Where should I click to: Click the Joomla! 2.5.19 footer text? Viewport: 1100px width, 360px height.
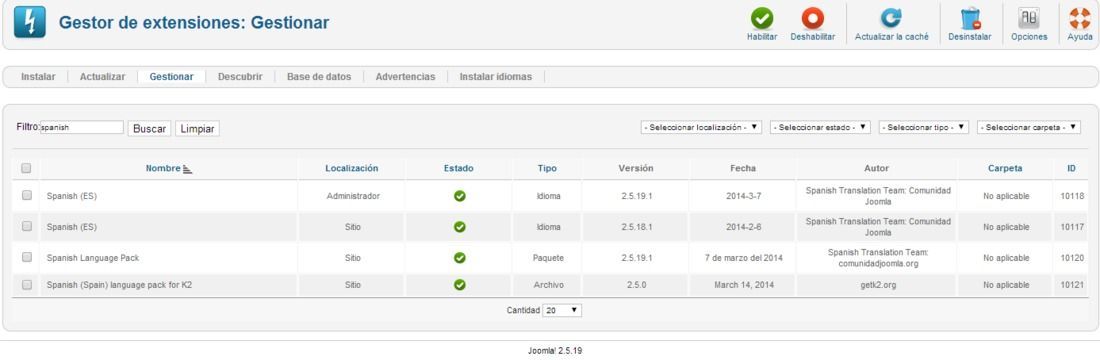point(554,351)
